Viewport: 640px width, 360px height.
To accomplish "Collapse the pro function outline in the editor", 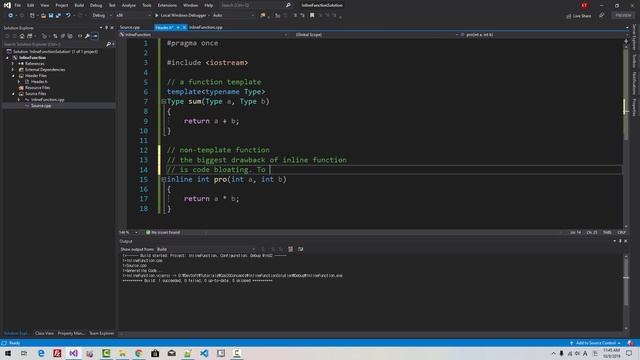I will coord(164,179).
